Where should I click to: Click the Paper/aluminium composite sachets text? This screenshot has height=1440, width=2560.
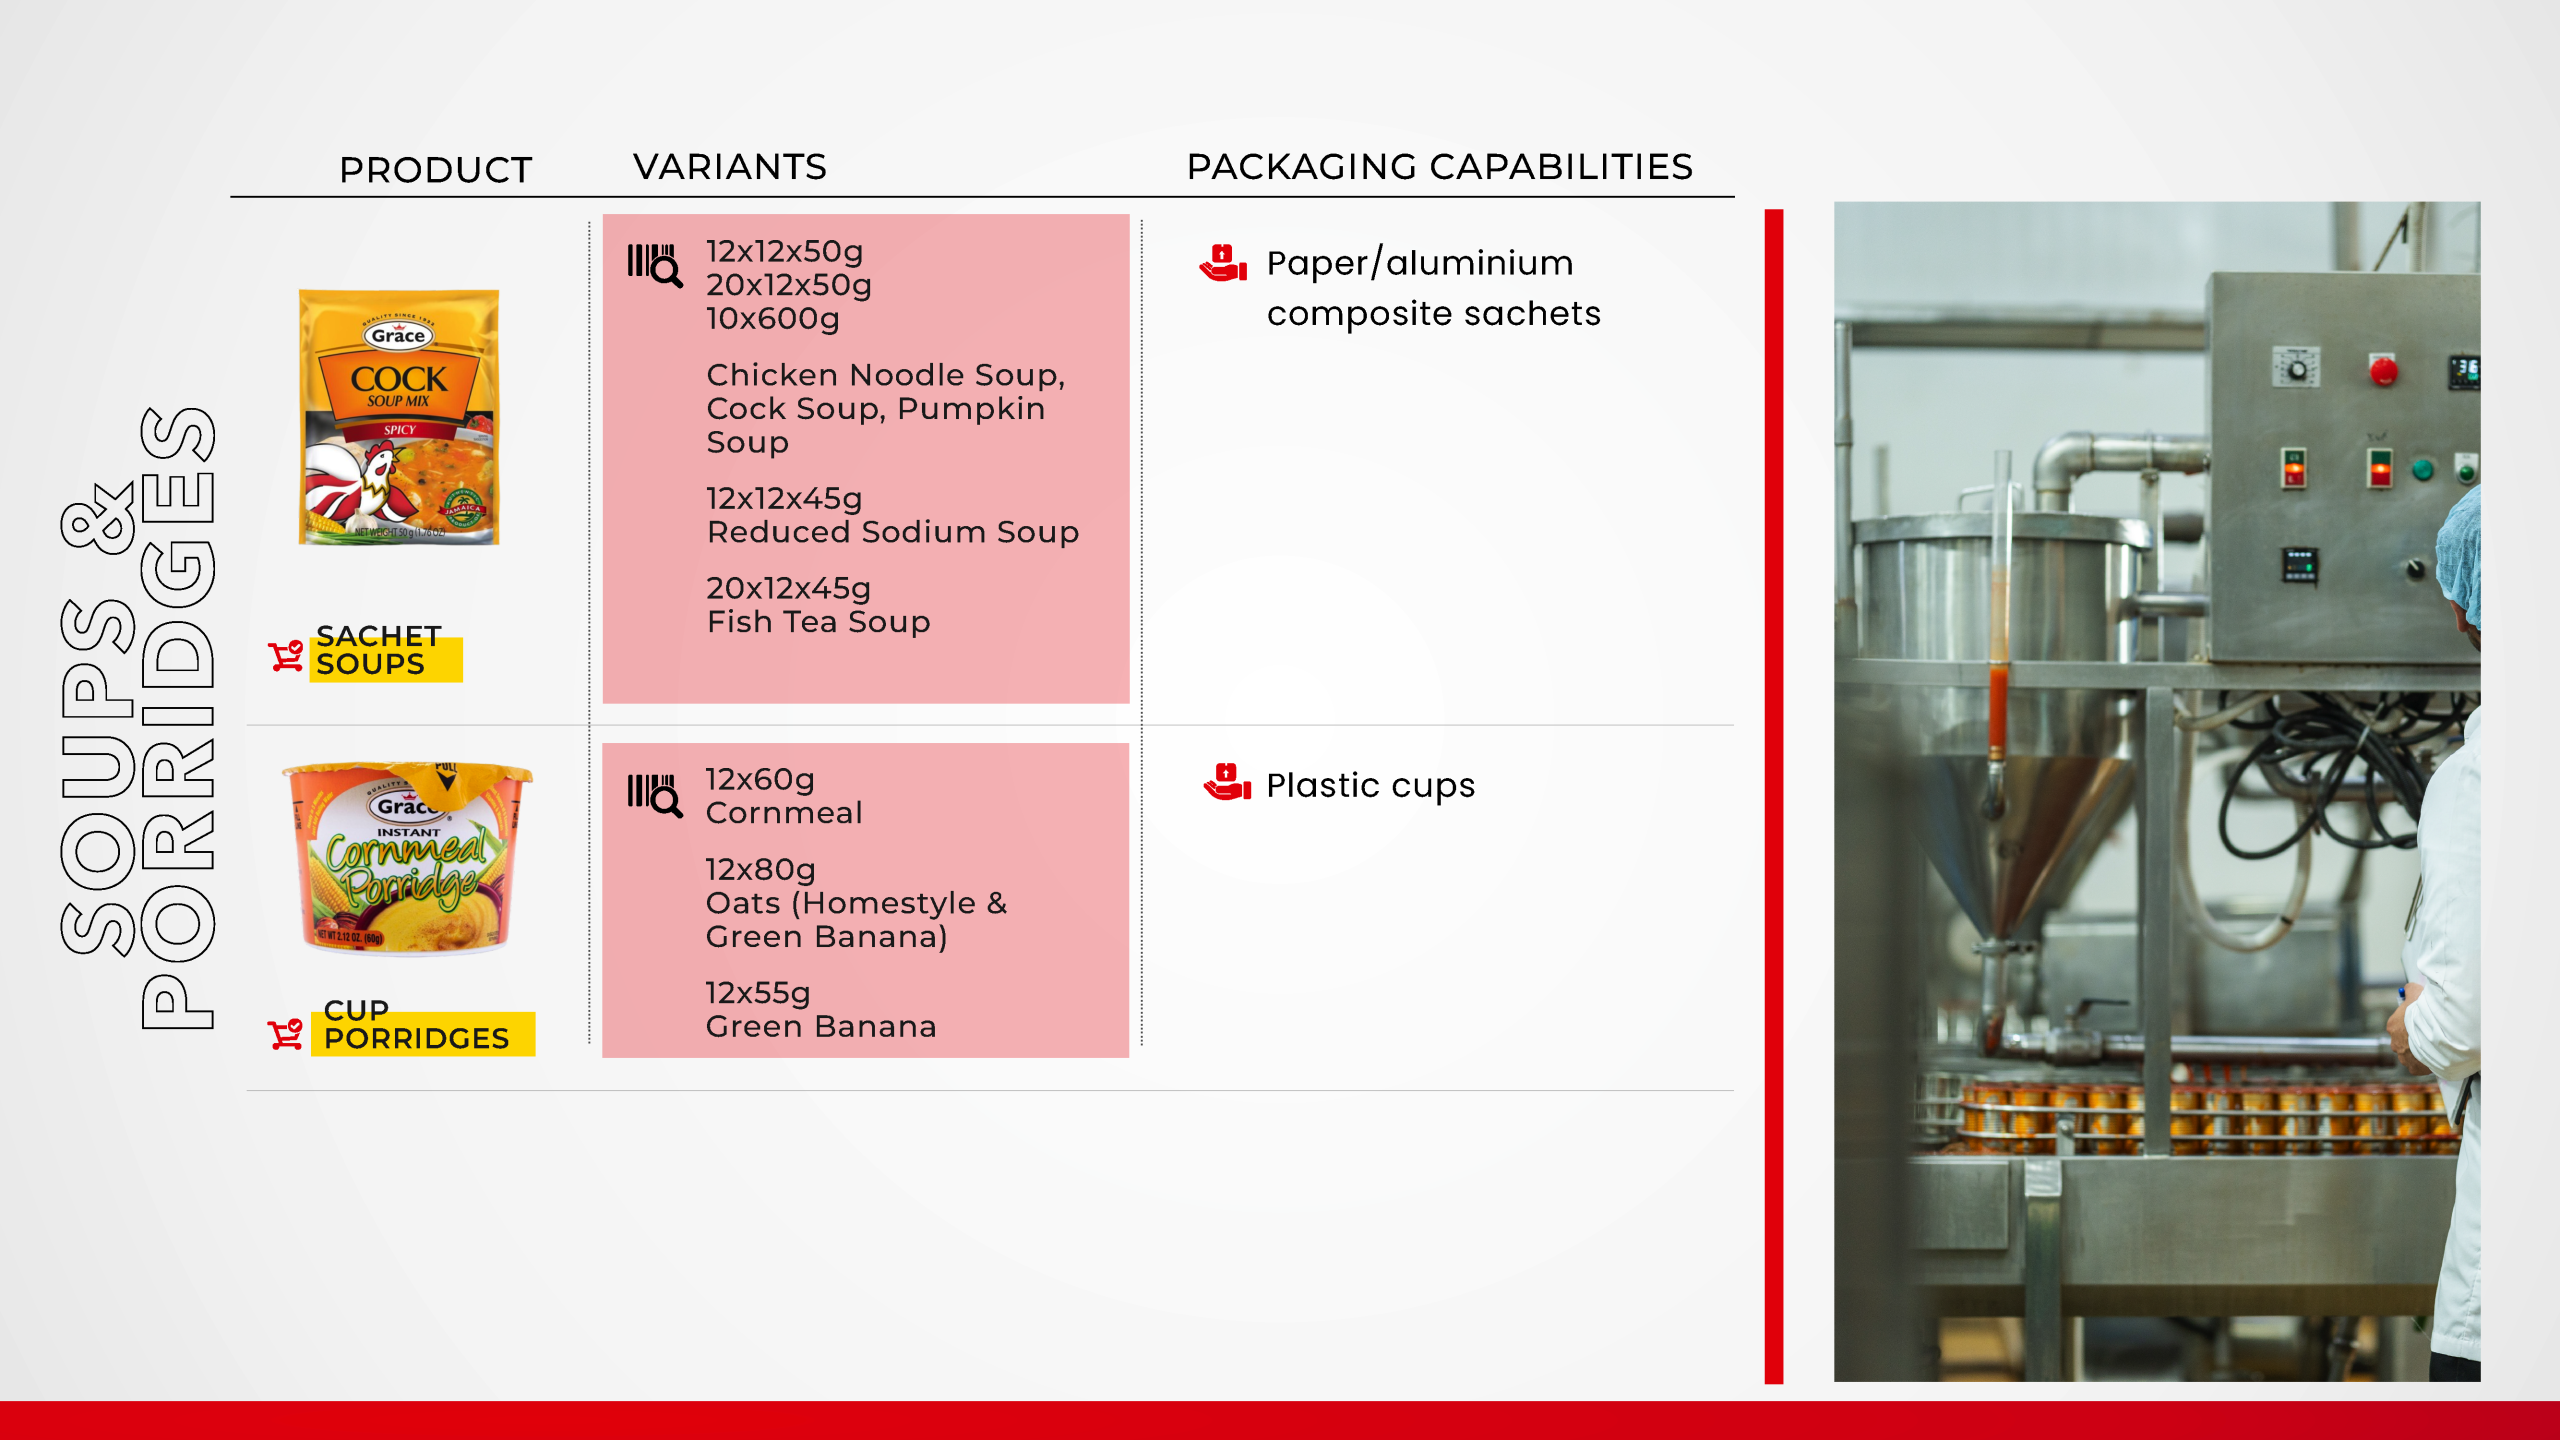(x=1432, y=288)
